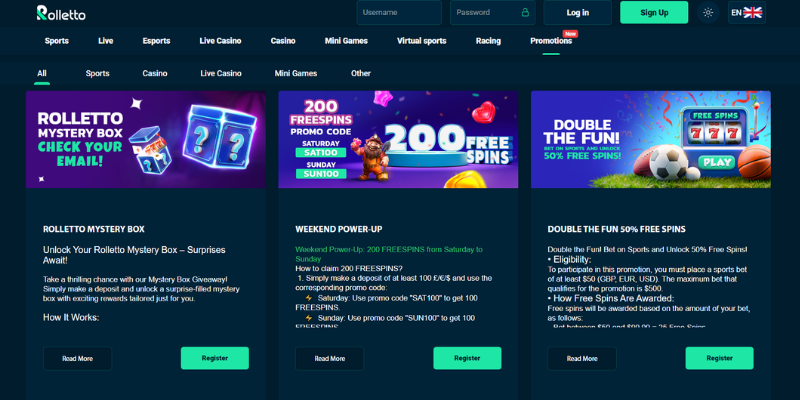Read More about Rolletto Mystery Box
The width and height of the screenshot is (800, 400).
coord(78,359)
